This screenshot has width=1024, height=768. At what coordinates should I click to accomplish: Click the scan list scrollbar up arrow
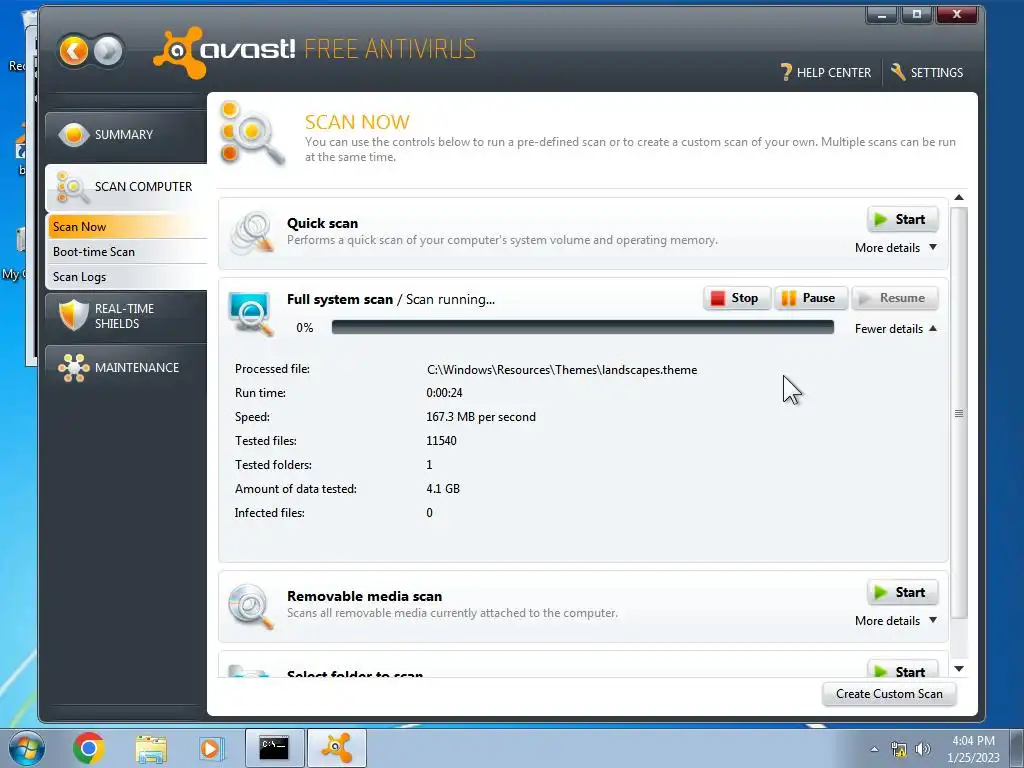pyautogui.click(x=959, y=197)
